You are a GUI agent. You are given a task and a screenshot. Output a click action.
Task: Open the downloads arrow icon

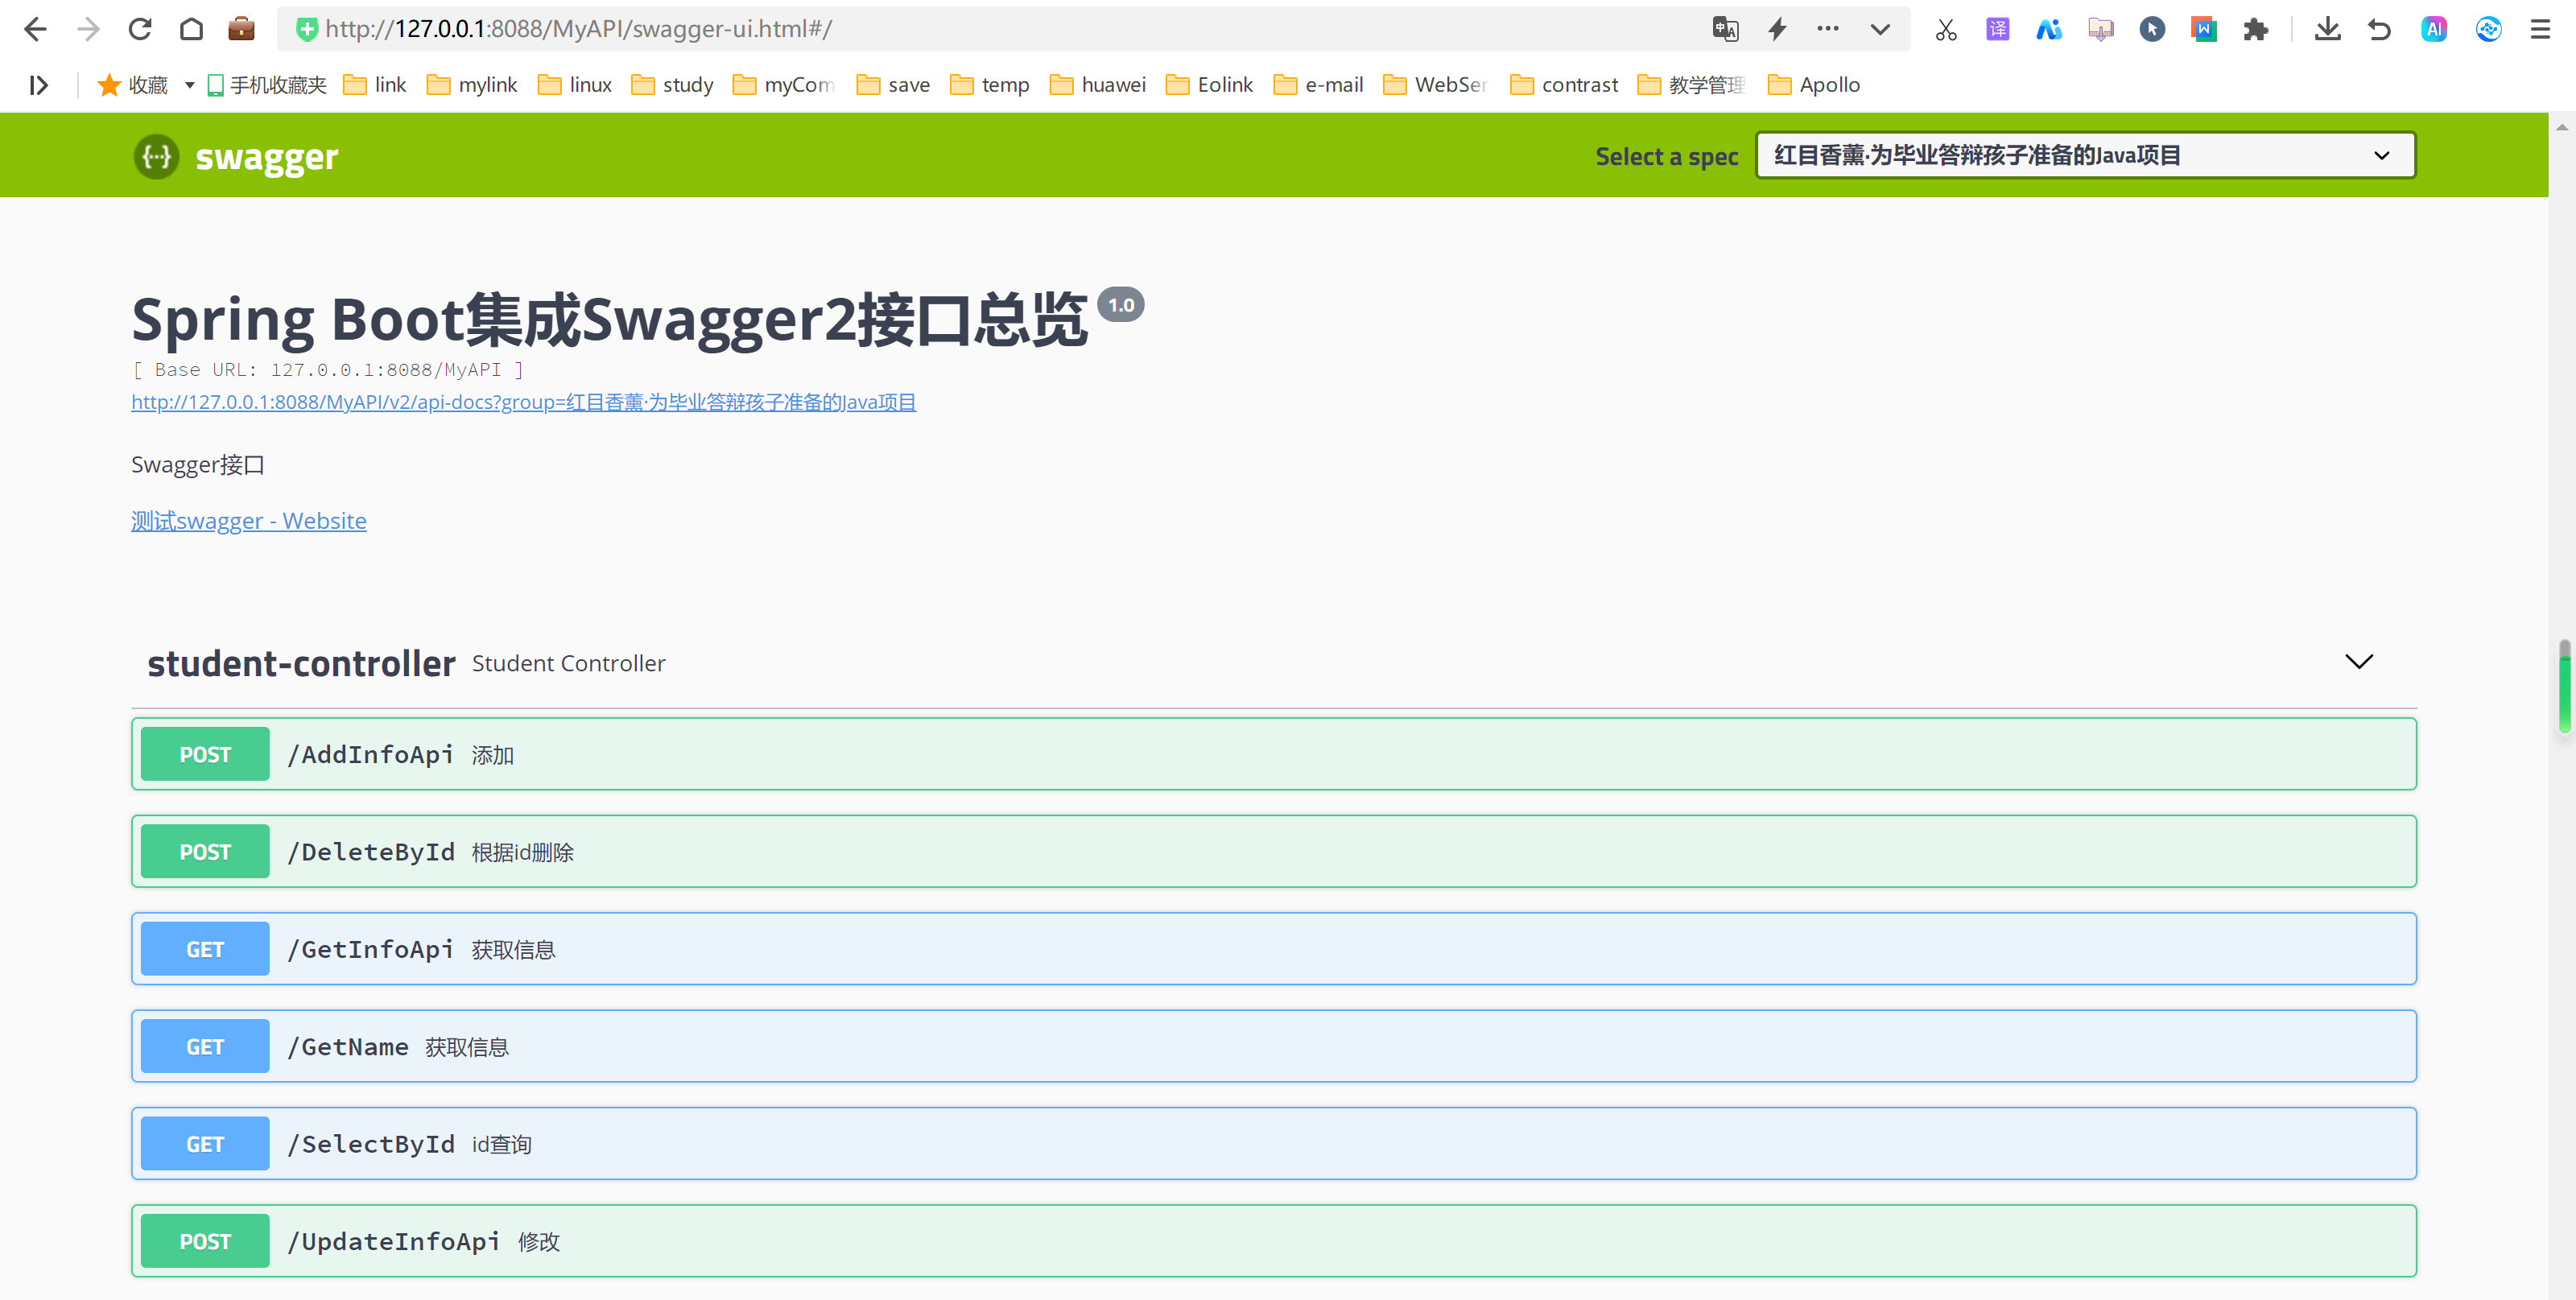pyautogui.click(x=2328, y=29)
